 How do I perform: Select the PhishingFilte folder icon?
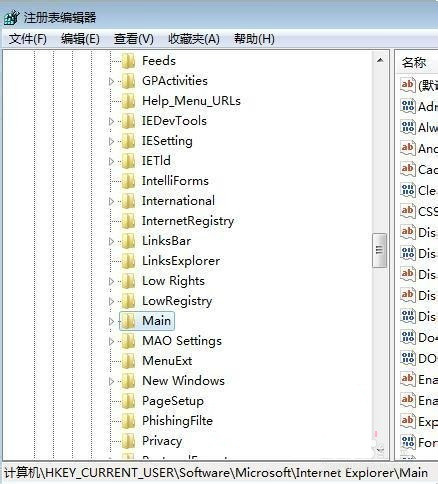pyautogui.click(x=128, y=421)
